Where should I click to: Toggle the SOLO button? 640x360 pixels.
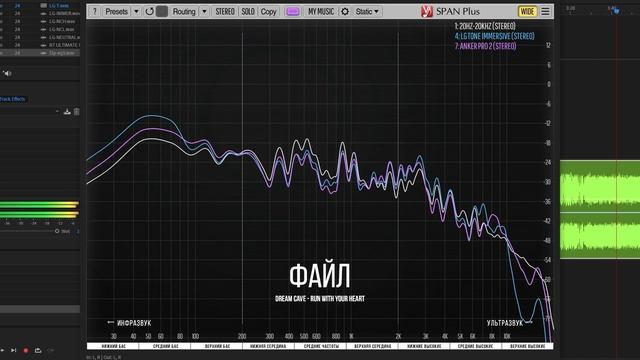click(248, 11)
